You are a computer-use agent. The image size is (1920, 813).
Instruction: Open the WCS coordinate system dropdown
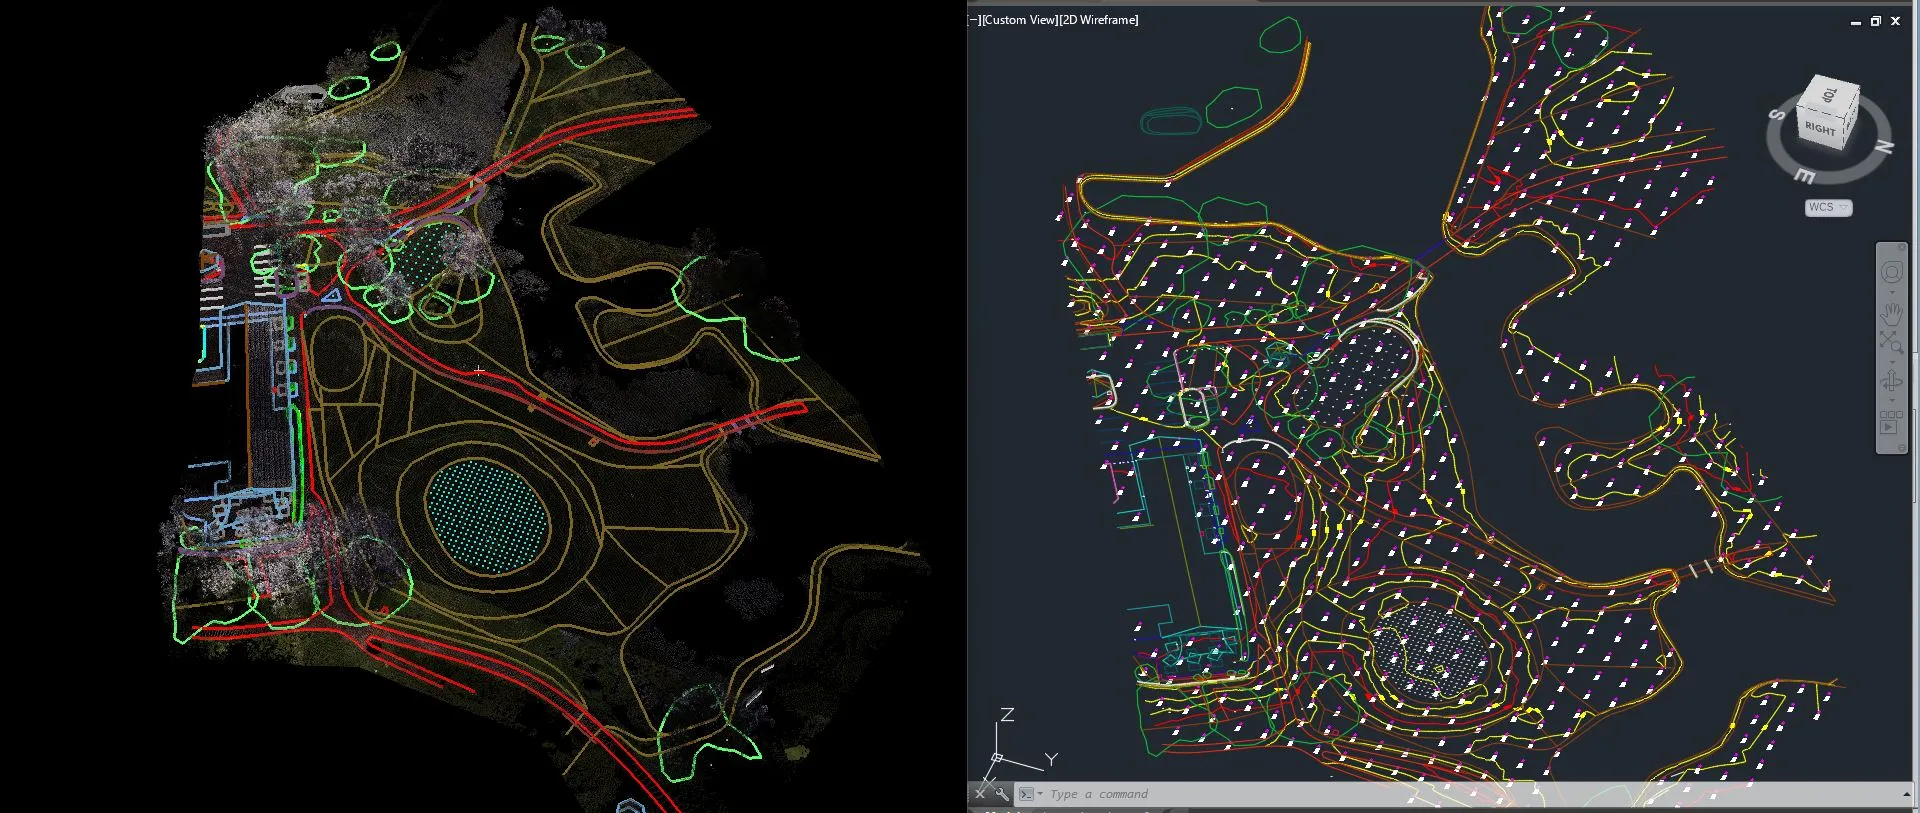pyautogui.click(x=1828, y=207)
